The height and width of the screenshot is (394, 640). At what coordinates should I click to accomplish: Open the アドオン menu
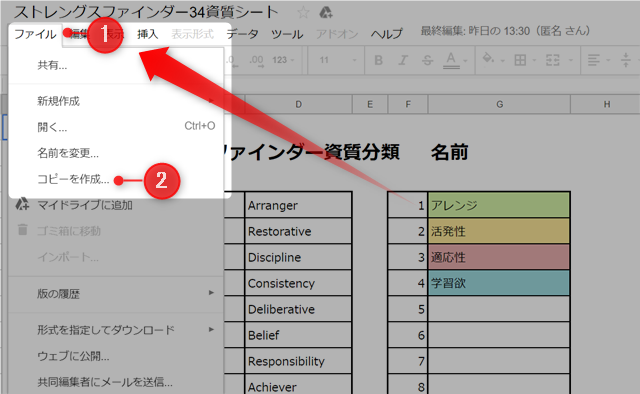tap(337, 34)
